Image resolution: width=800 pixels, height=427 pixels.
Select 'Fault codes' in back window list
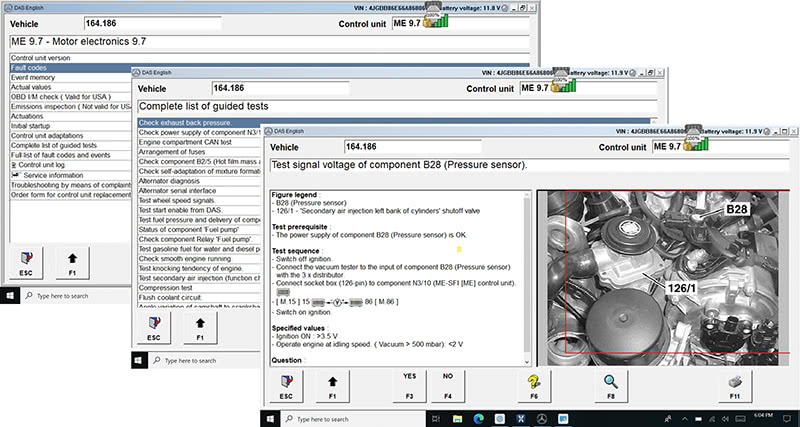(70, 68)
